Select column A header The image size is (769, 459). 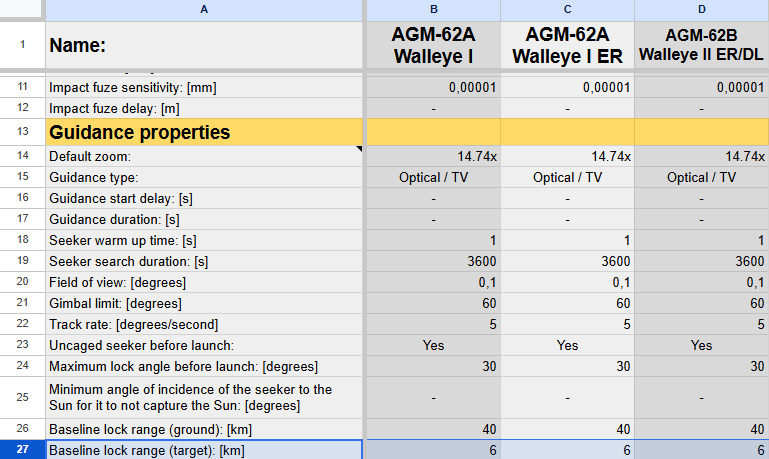click(204, 10)
